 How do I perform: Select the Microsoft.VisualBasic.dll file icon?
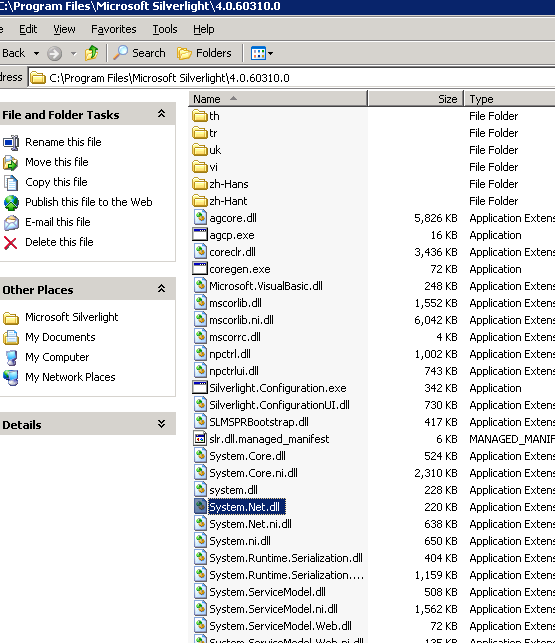[x=200, y=285]
